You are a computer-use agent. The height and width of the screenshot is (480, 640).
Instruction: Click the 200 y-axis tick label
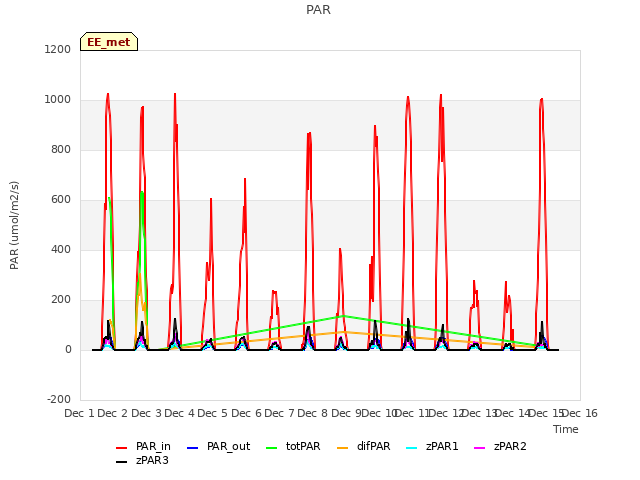pyautogui.click(x=61, y=300)
